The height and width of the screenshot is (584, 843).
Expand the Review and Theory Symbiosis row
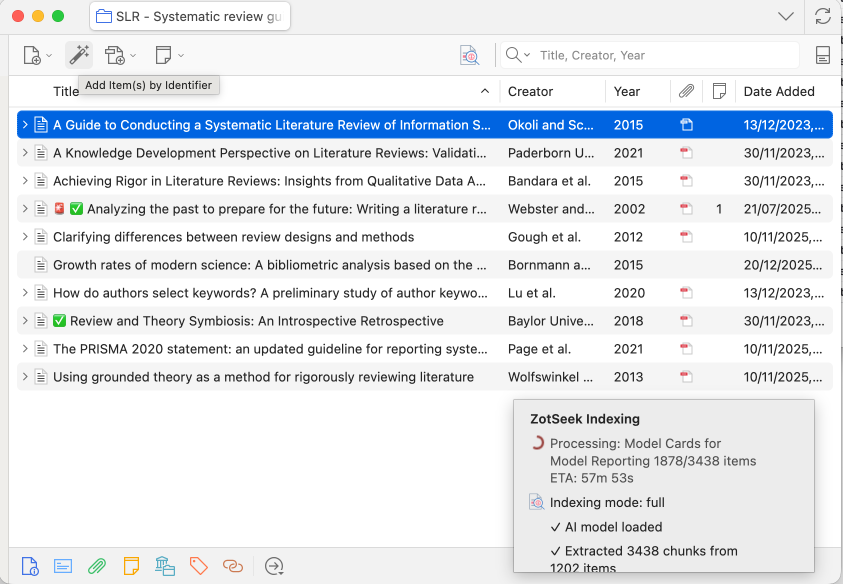(25, 321)
